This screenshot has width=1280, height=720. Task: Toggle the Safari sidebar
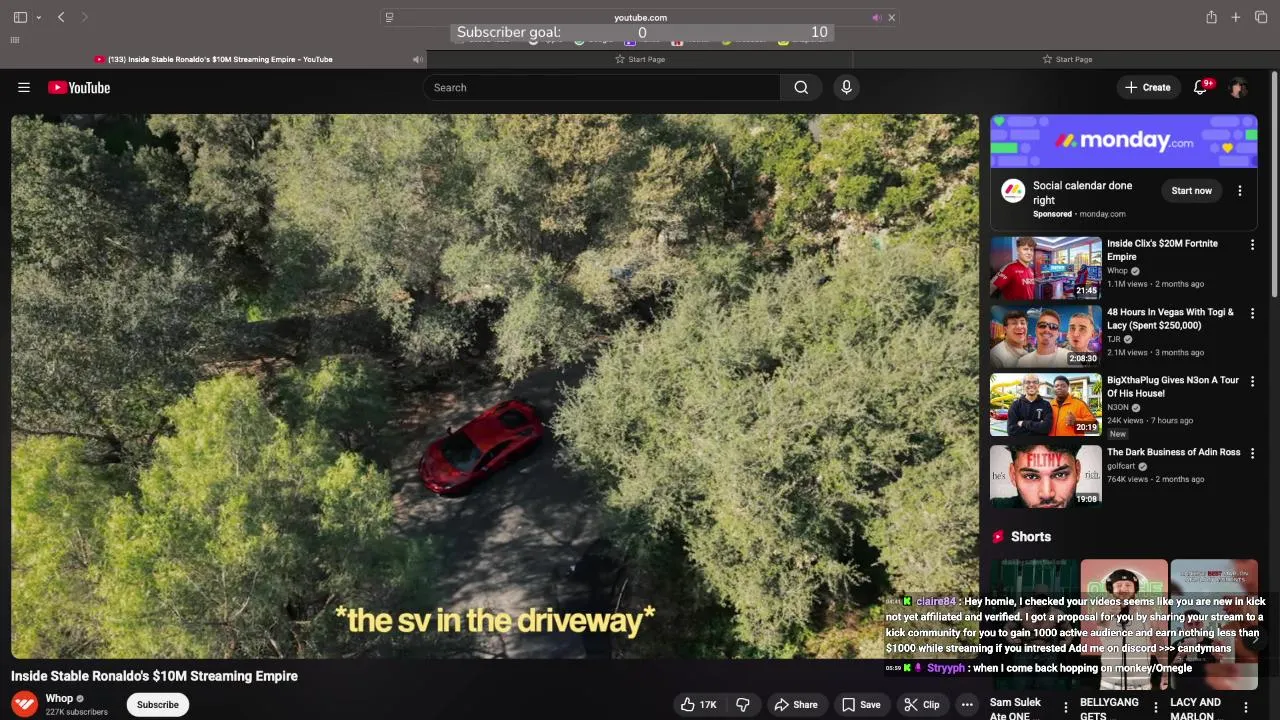pyautogui.click(x=20, y=17)
